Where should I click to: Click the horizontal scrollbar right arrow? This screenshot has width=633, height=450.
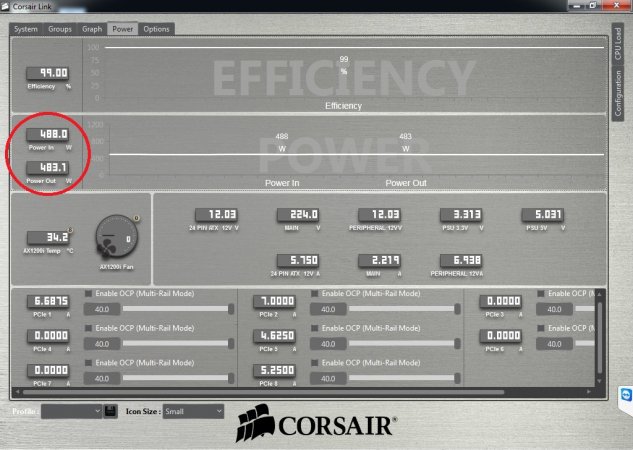pyautogui.click(x=589, y=392)
